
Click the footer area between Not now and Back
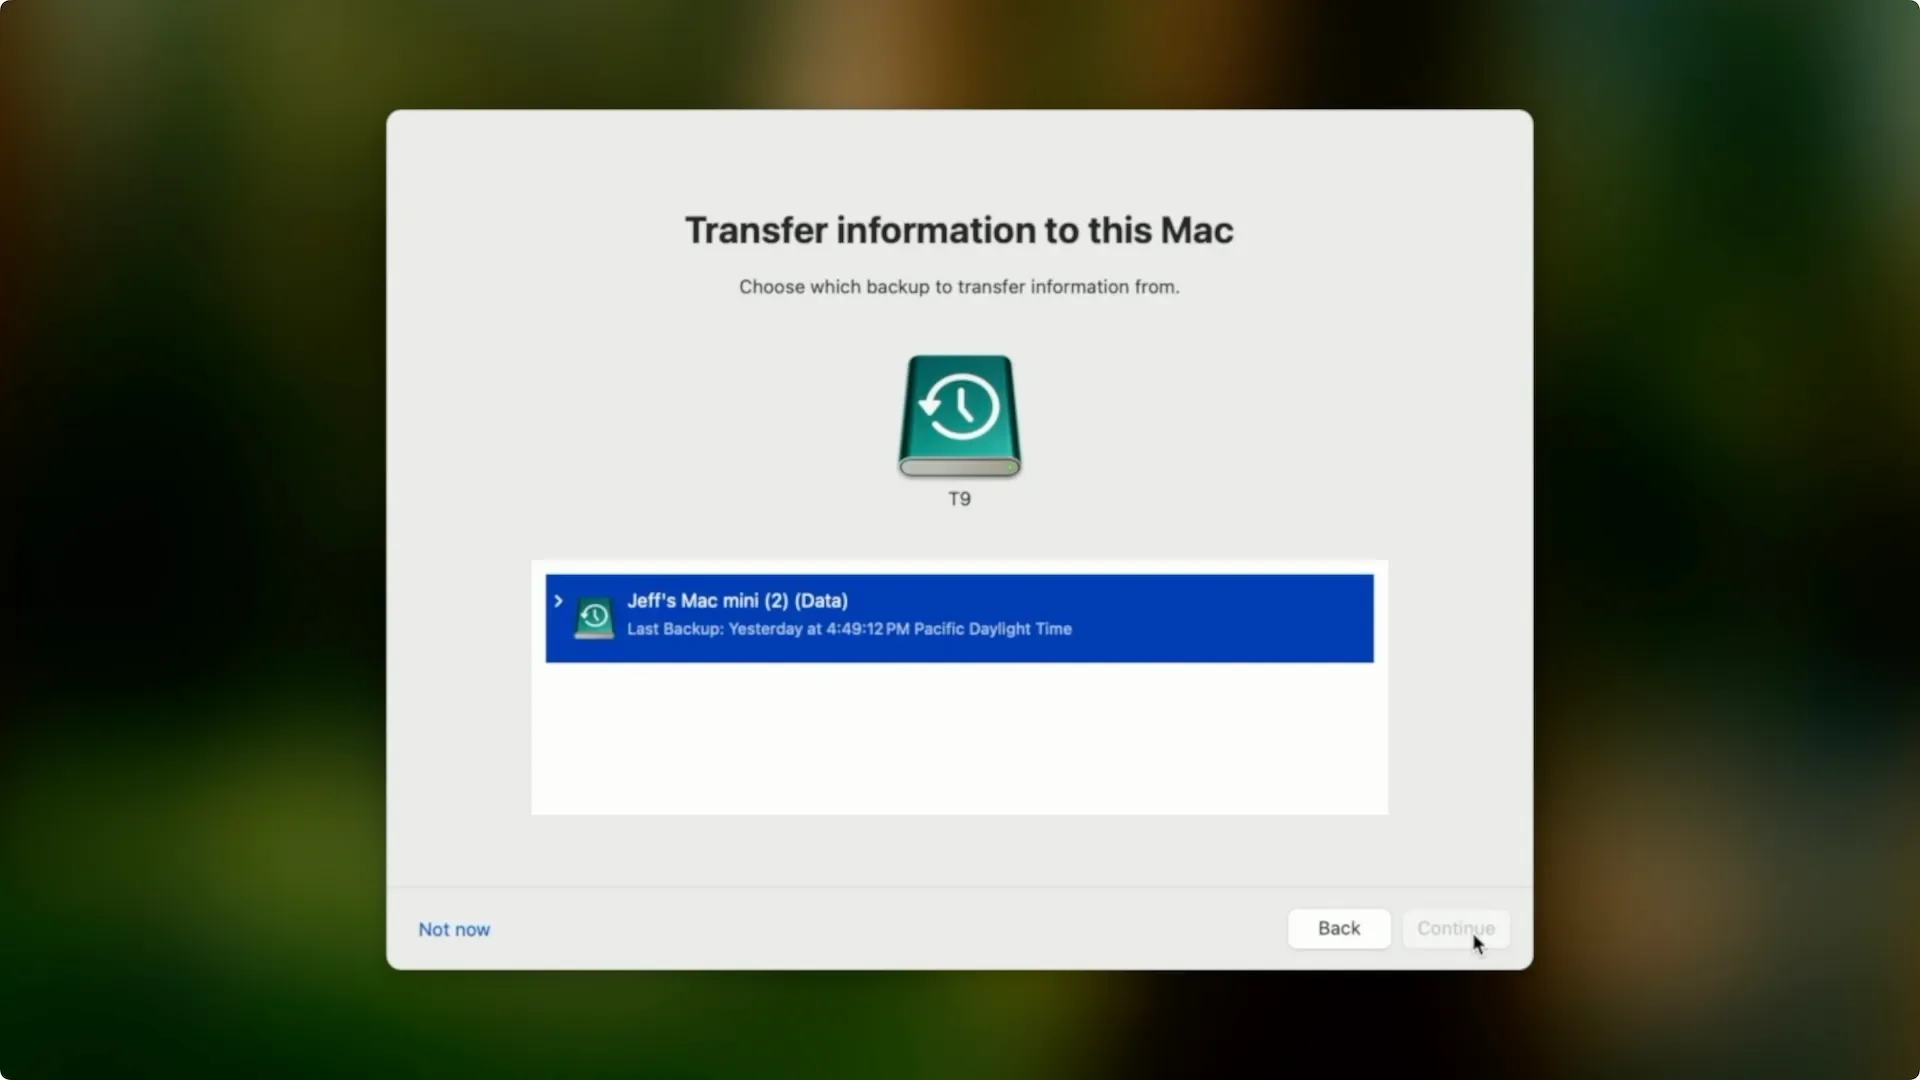(888, 929)
